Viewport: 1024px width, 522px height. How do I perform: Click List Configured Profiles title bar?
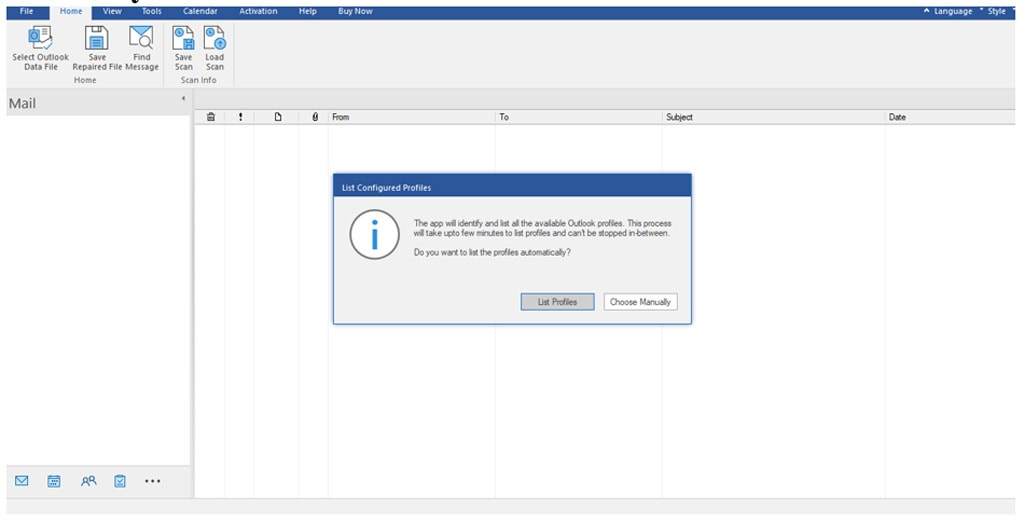(512, 188)
